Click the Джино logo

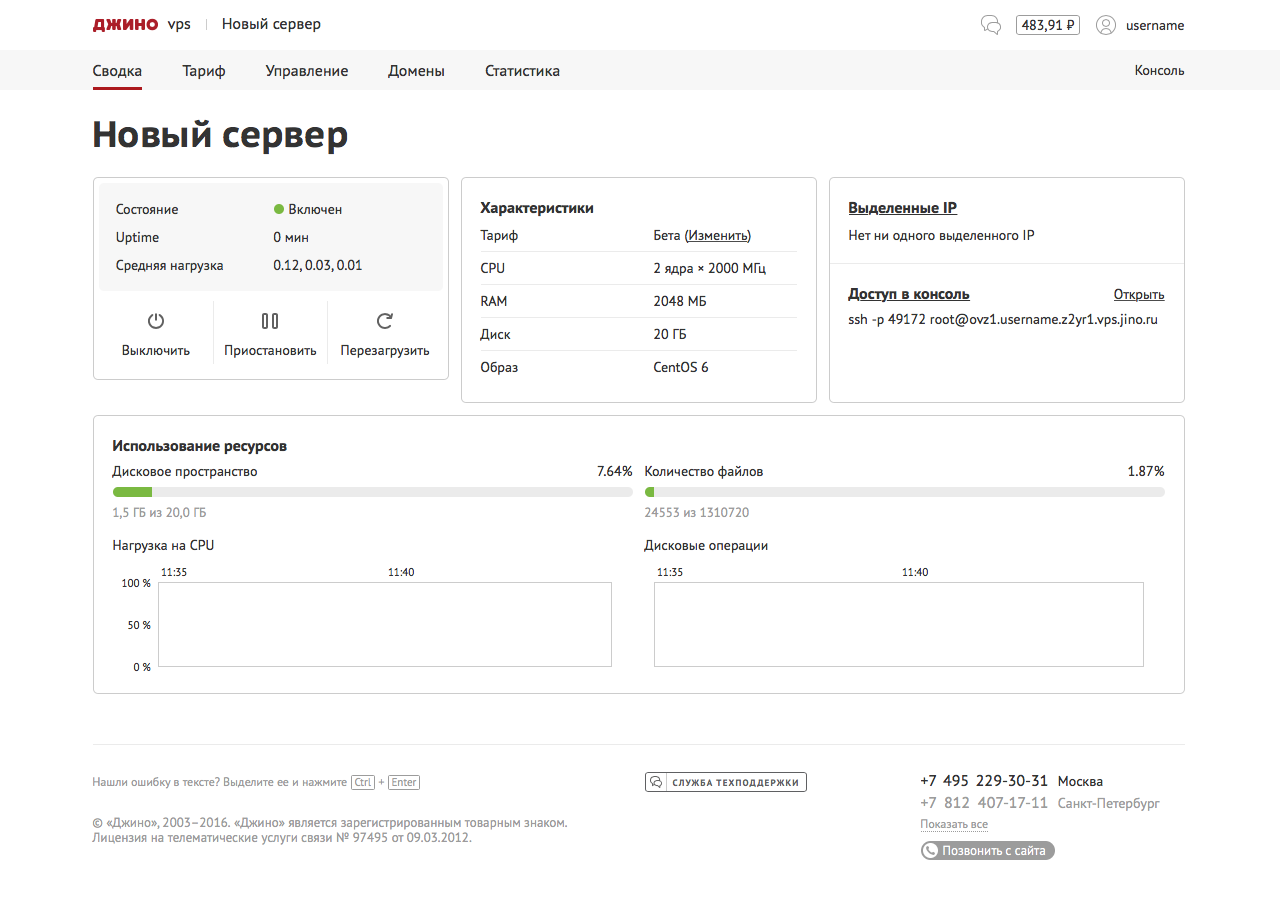(x=125, y=25)
